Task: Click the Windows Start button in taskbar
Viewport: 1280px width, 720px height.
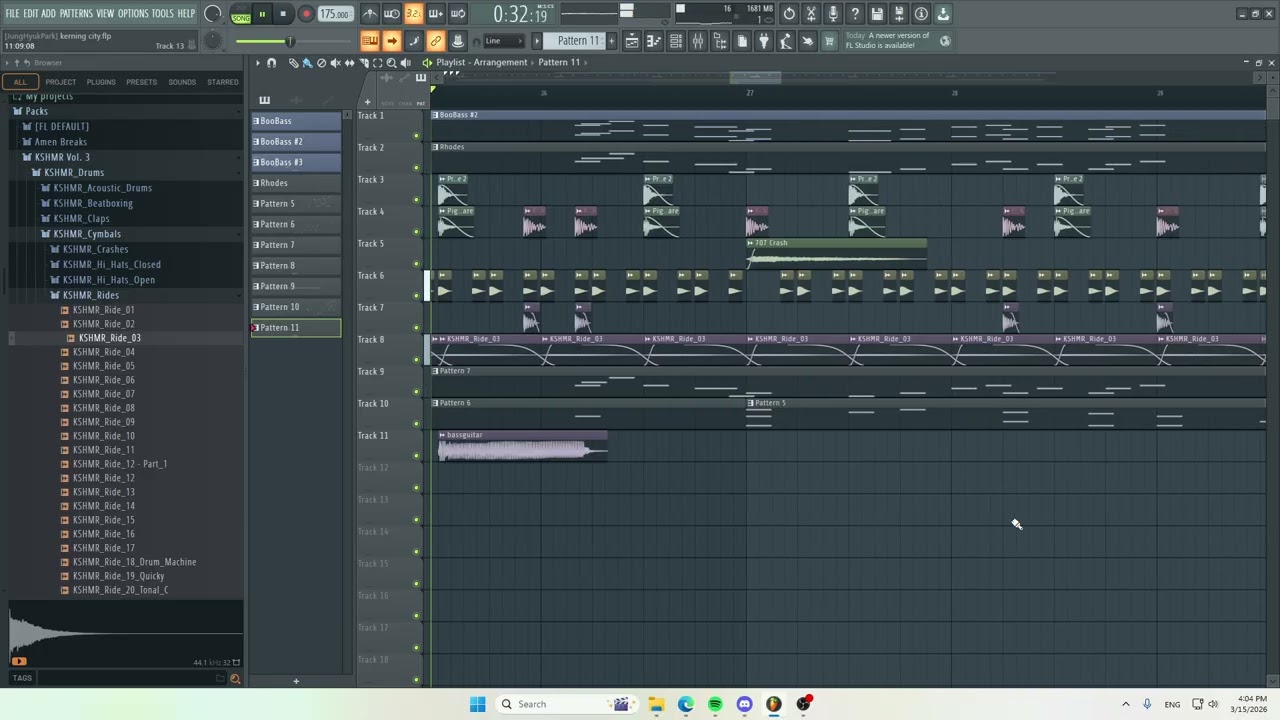Action: point(477,704)
